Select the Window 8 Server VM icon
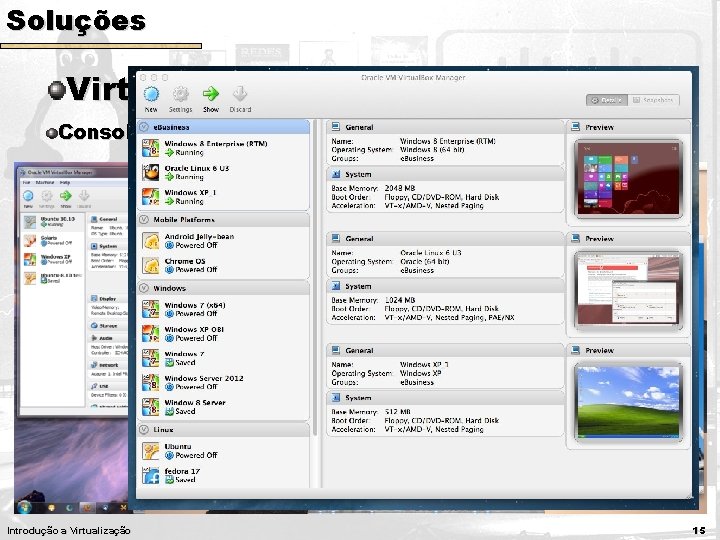The image size is (720, 540). click(x=151, y=406)
